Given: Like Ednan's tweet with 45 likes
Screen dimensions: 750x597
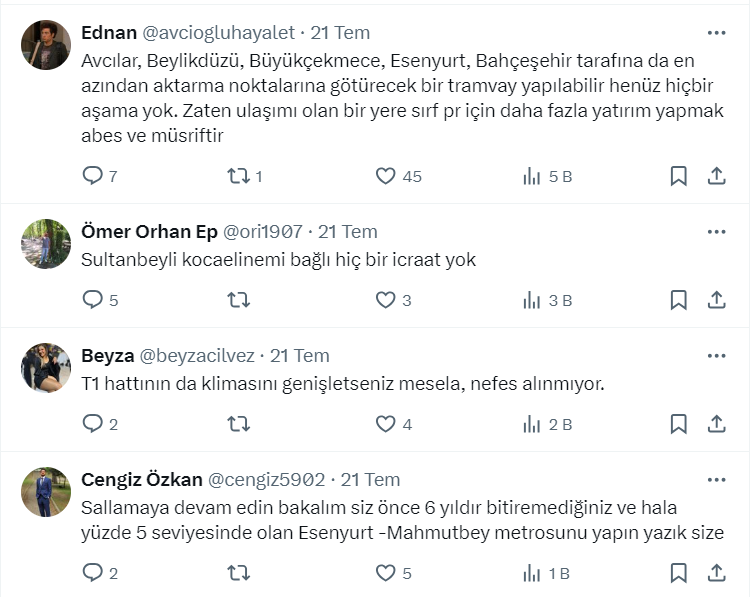Looking at the screenshot, I should [x=386, y=176].
